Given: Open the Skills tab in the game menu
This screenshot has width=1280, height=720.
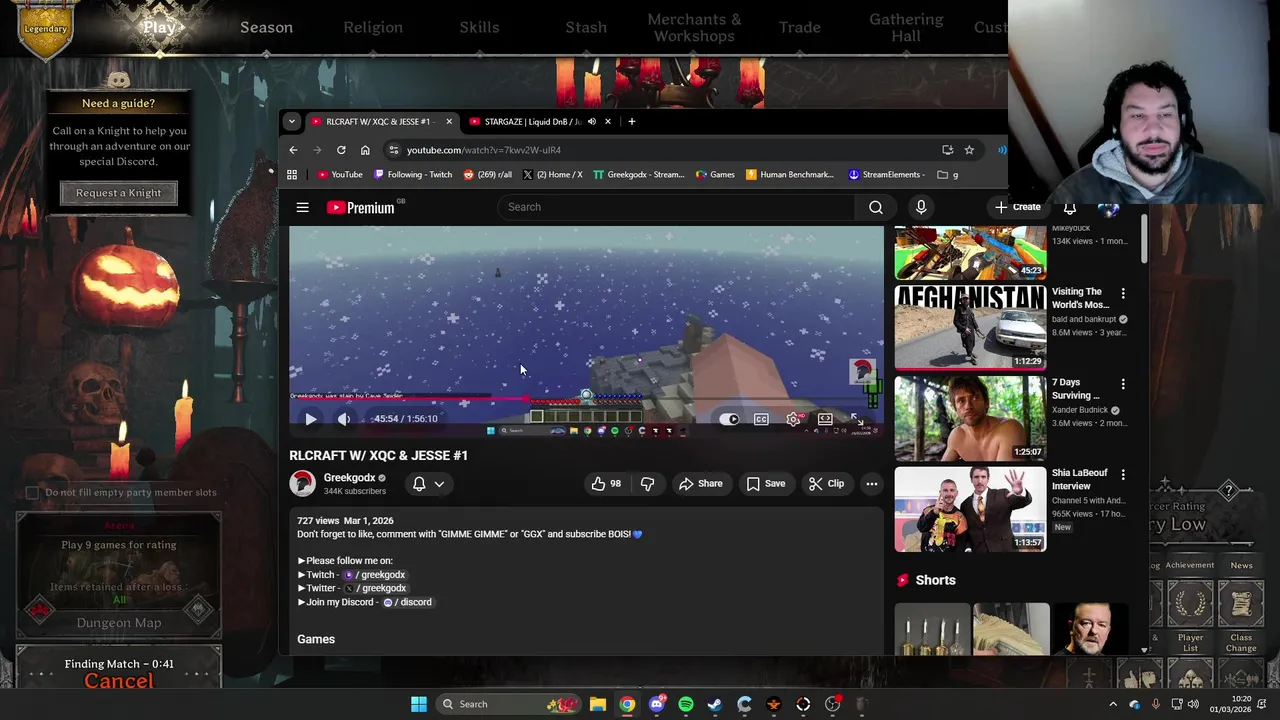Looking at the screenshot, I should click(479, 27).
